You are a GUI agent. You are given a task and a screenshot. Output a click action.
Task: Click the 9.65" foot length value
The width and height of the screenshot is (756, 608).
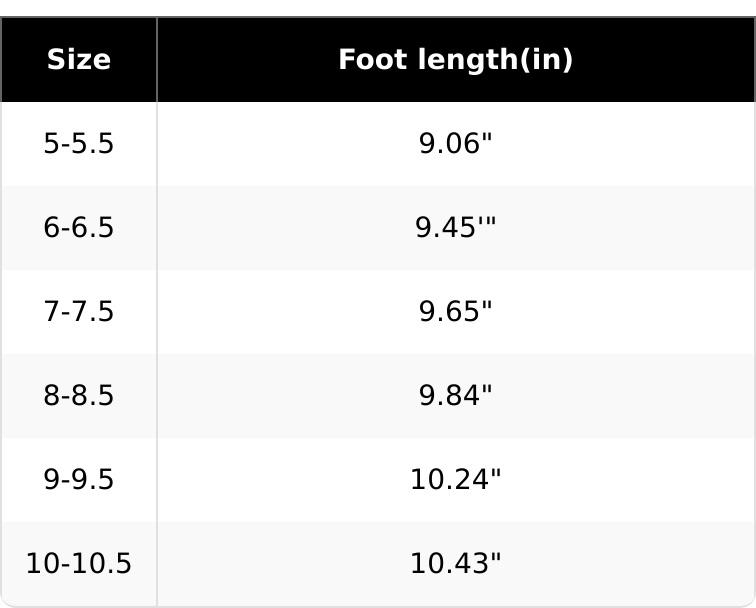[455, 312]
